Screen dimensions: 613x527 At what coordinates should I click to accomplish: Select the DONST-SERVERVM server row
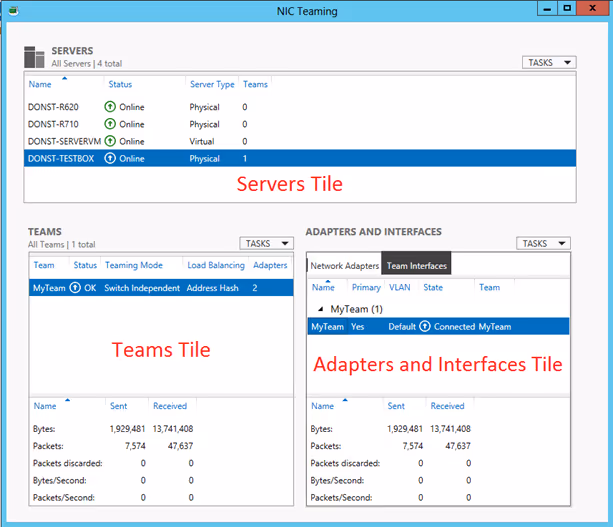(x=300, y=141)
